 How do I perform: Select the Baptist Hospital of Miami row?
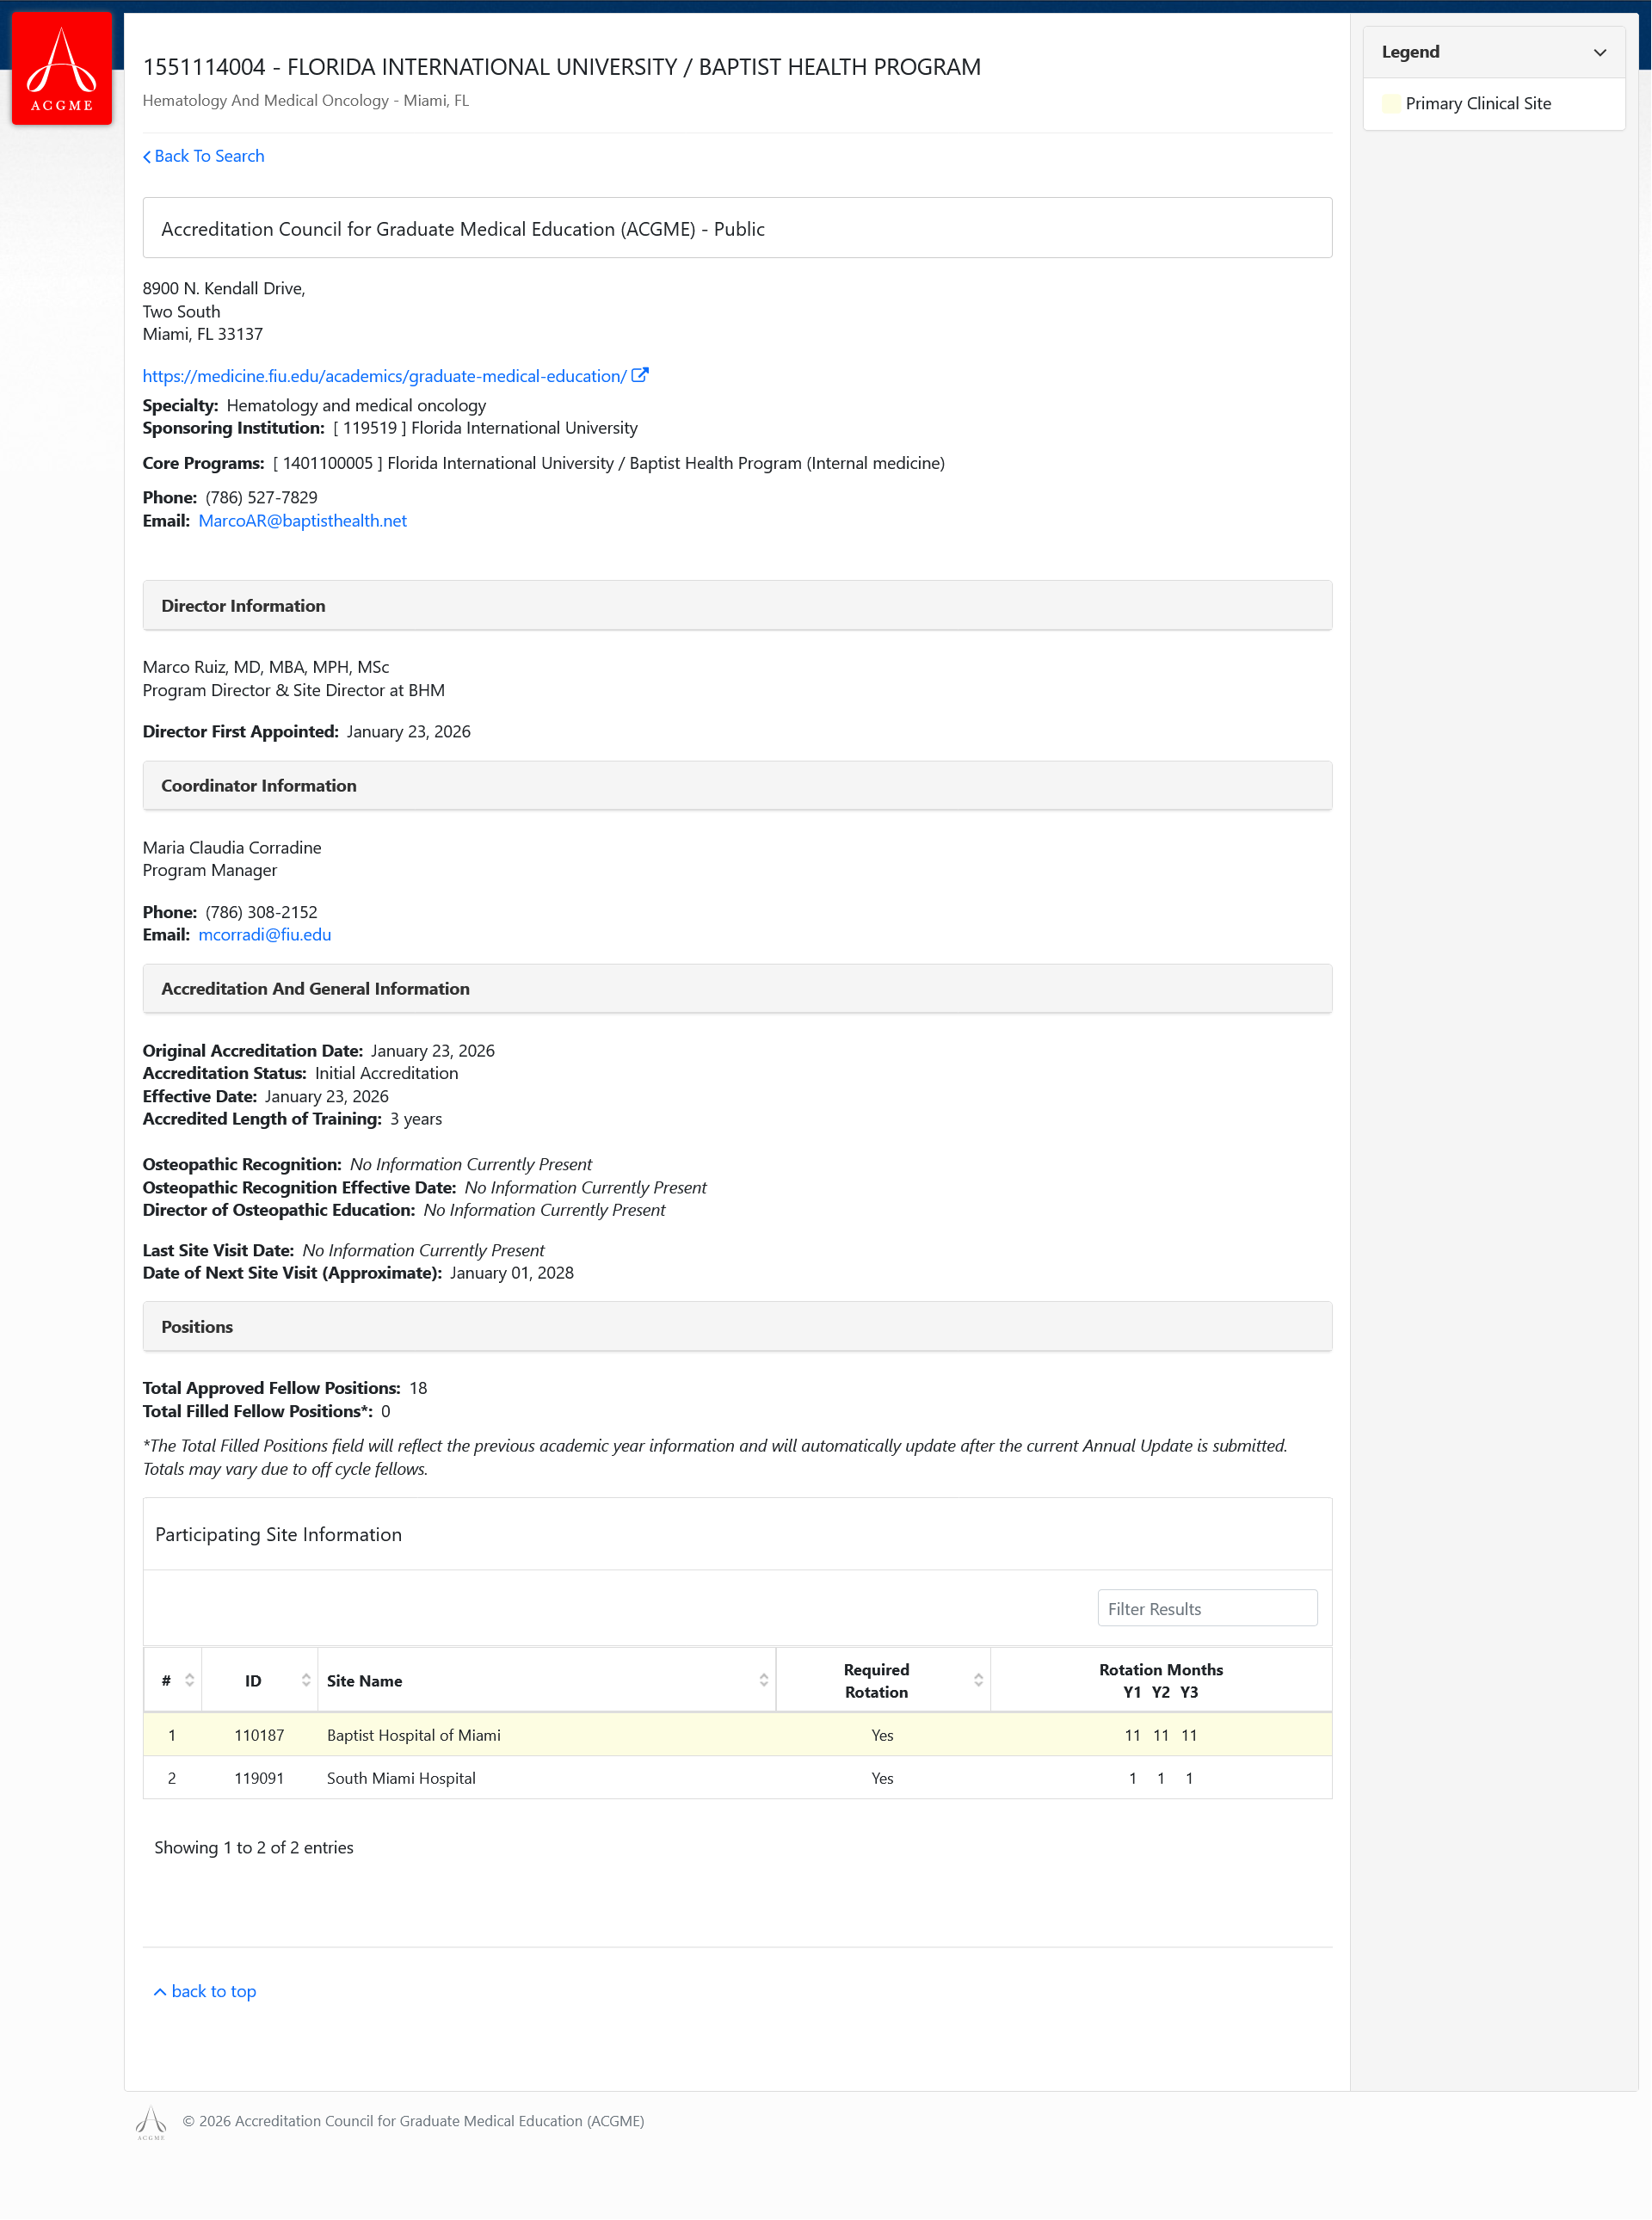pos(413,1735)
